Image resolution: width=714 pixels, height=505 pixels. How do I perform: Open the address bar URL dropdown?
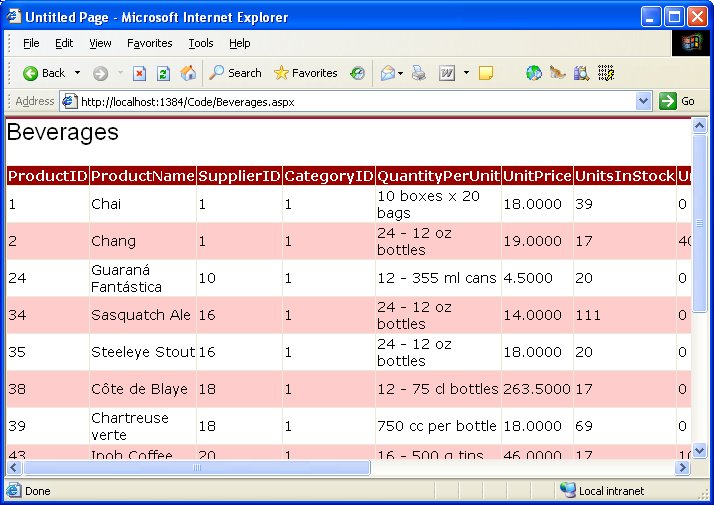pos(643,101)
